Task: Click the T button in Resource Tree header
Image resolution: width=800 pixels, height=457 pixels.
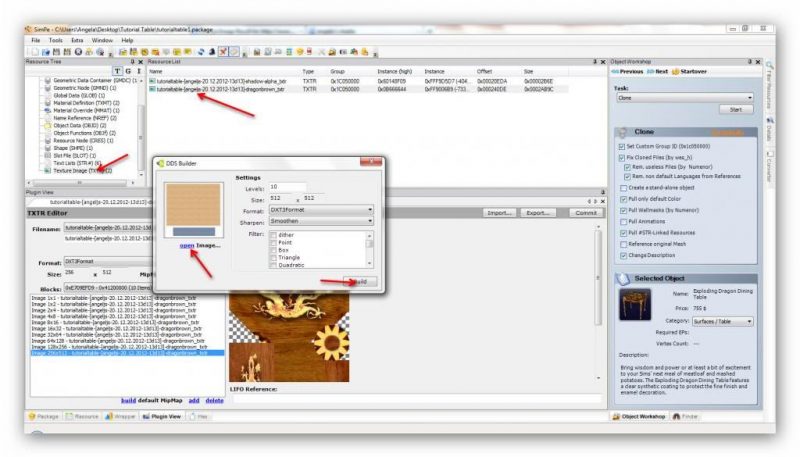Action: (x=117, y=71)
